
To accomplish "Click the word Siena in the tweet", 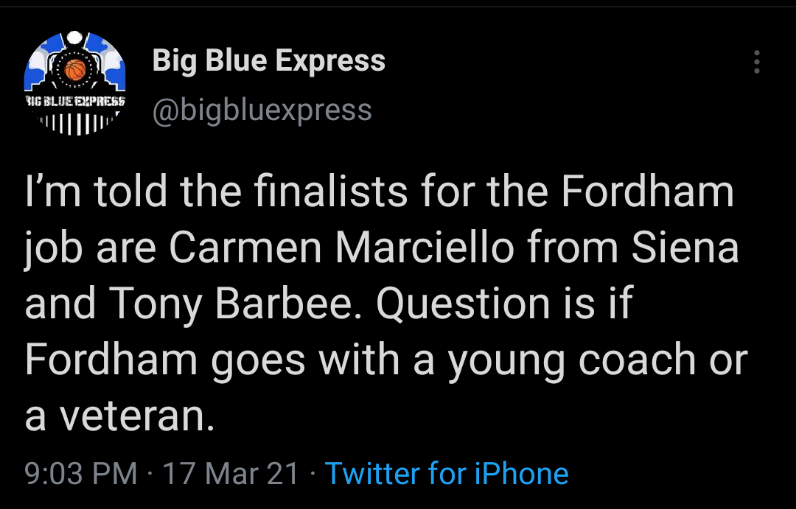I will pyautogui.click(x=689, y=249).
